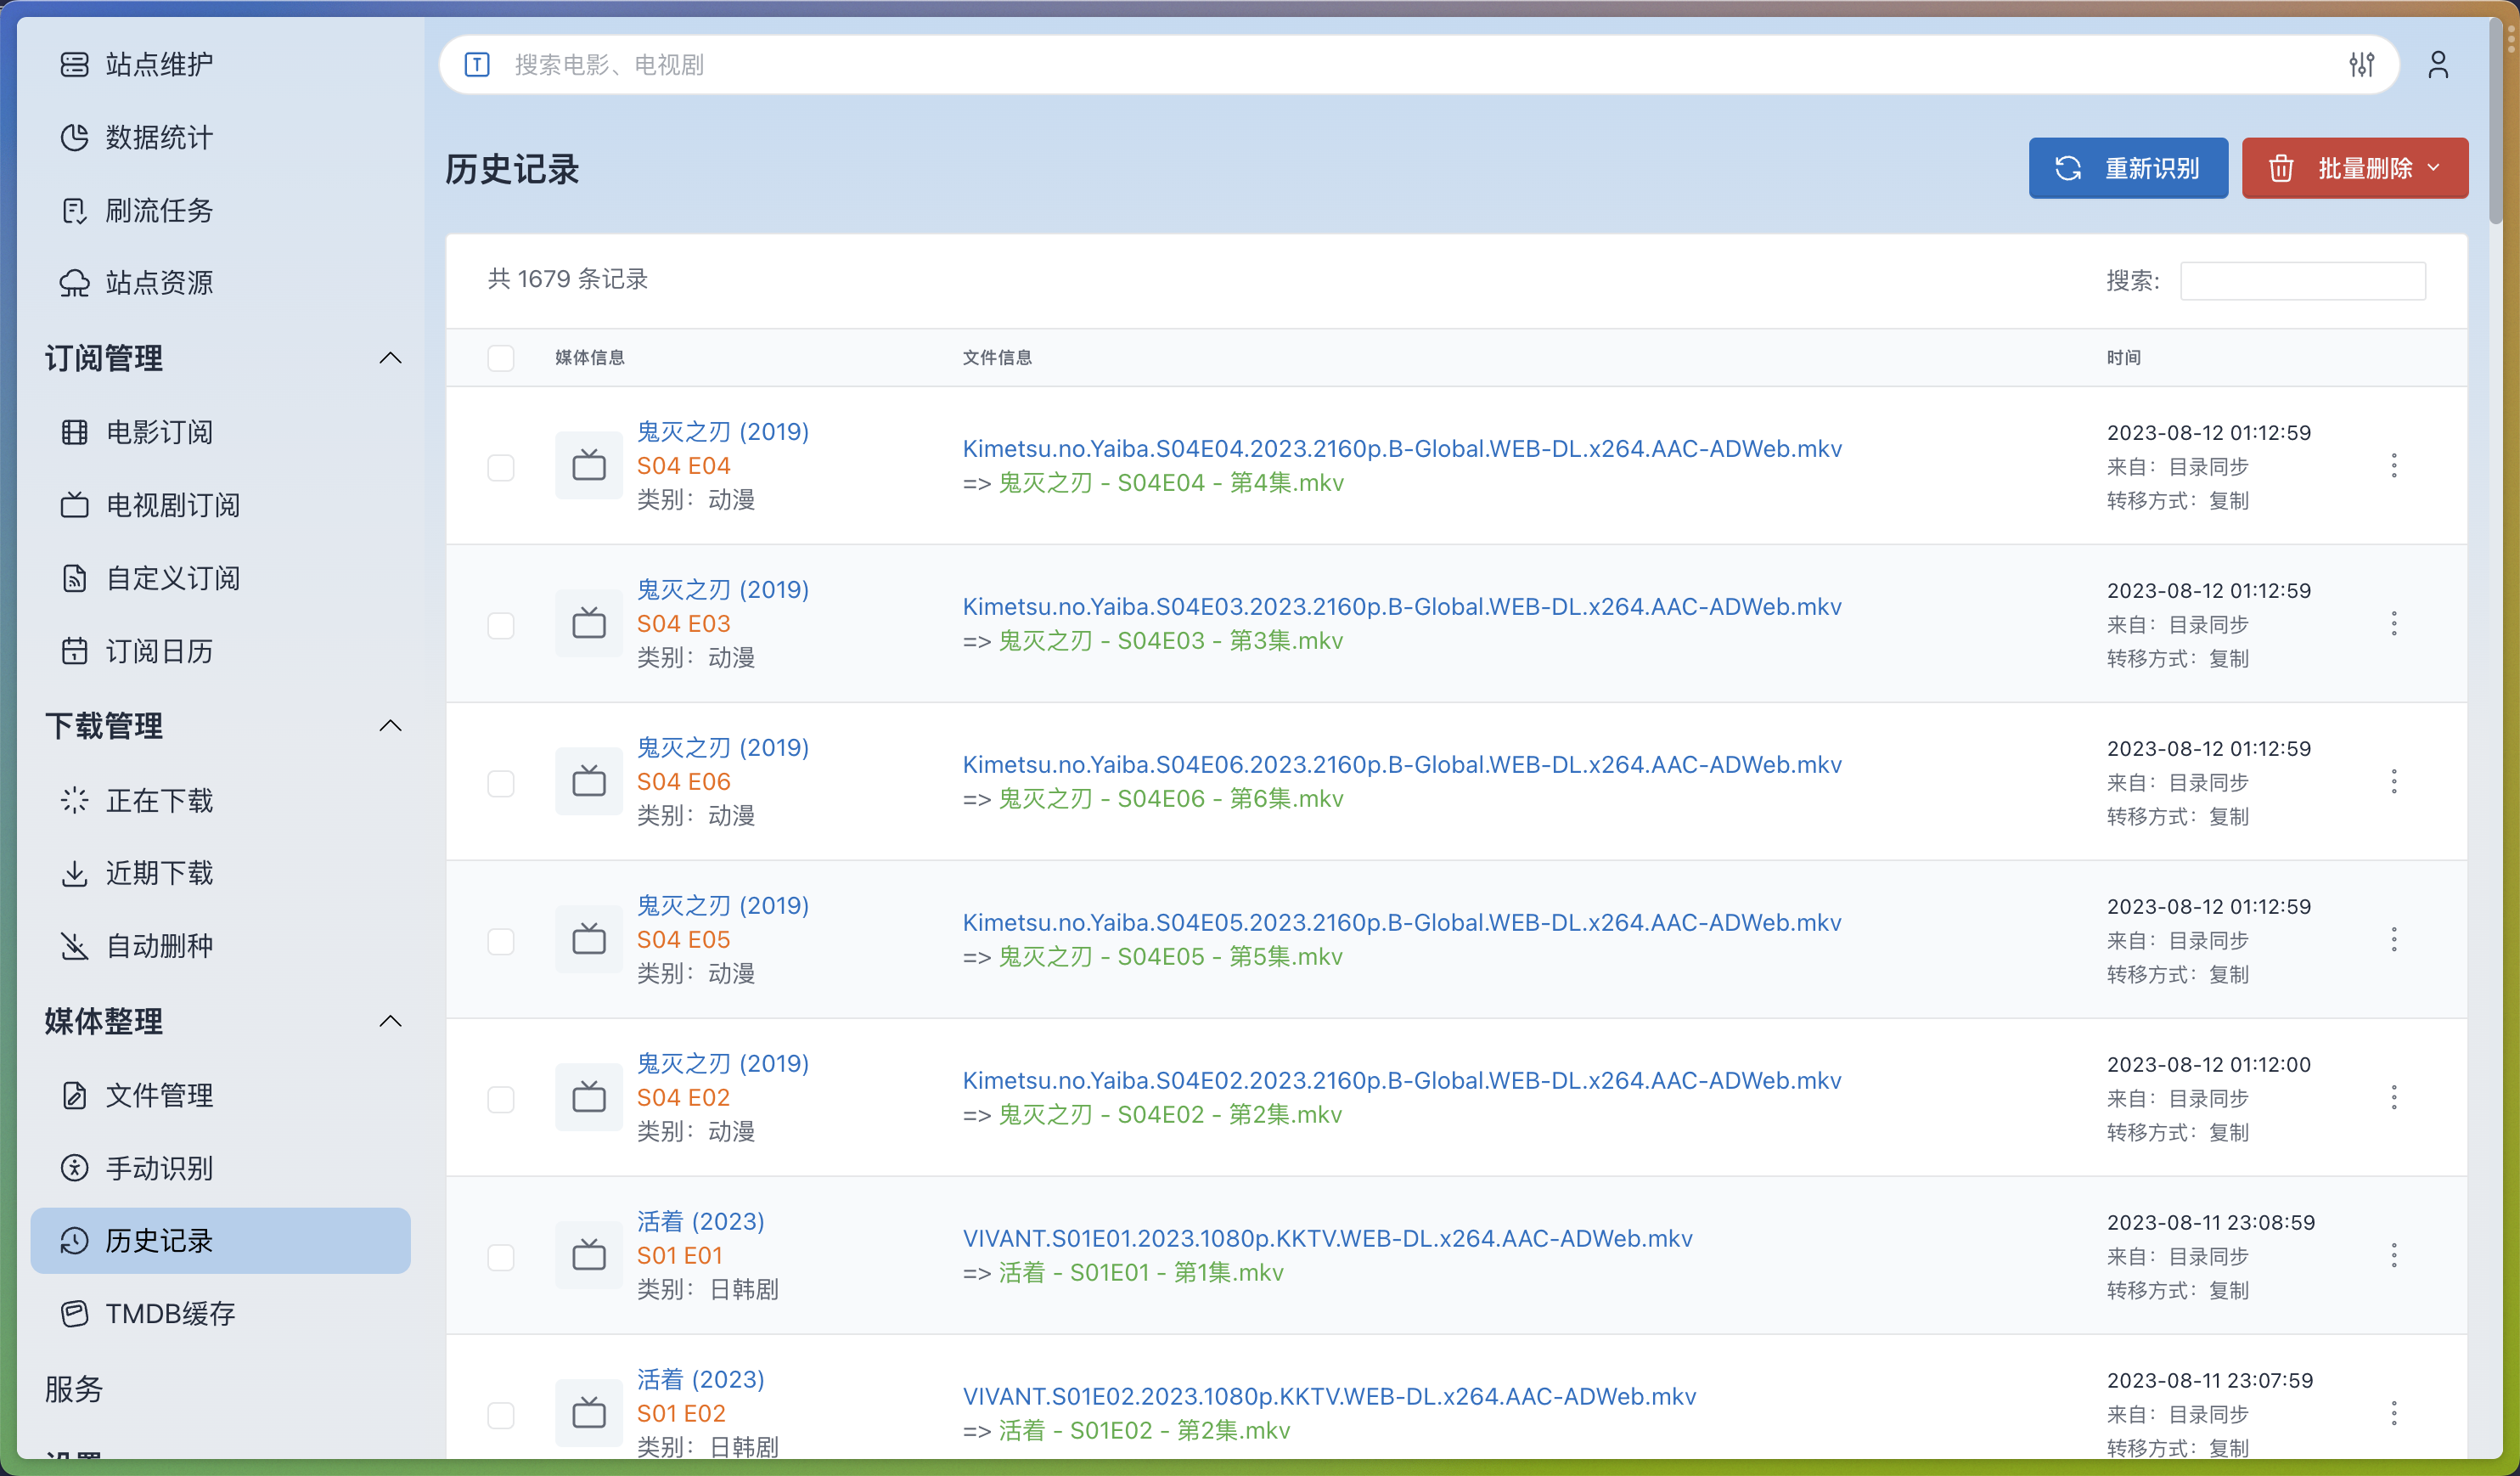Viewport: 2520px width, 1476px height.
Task: Focus the 搜索电影、电视剧 search field
Action: [x=1420, y=65]
